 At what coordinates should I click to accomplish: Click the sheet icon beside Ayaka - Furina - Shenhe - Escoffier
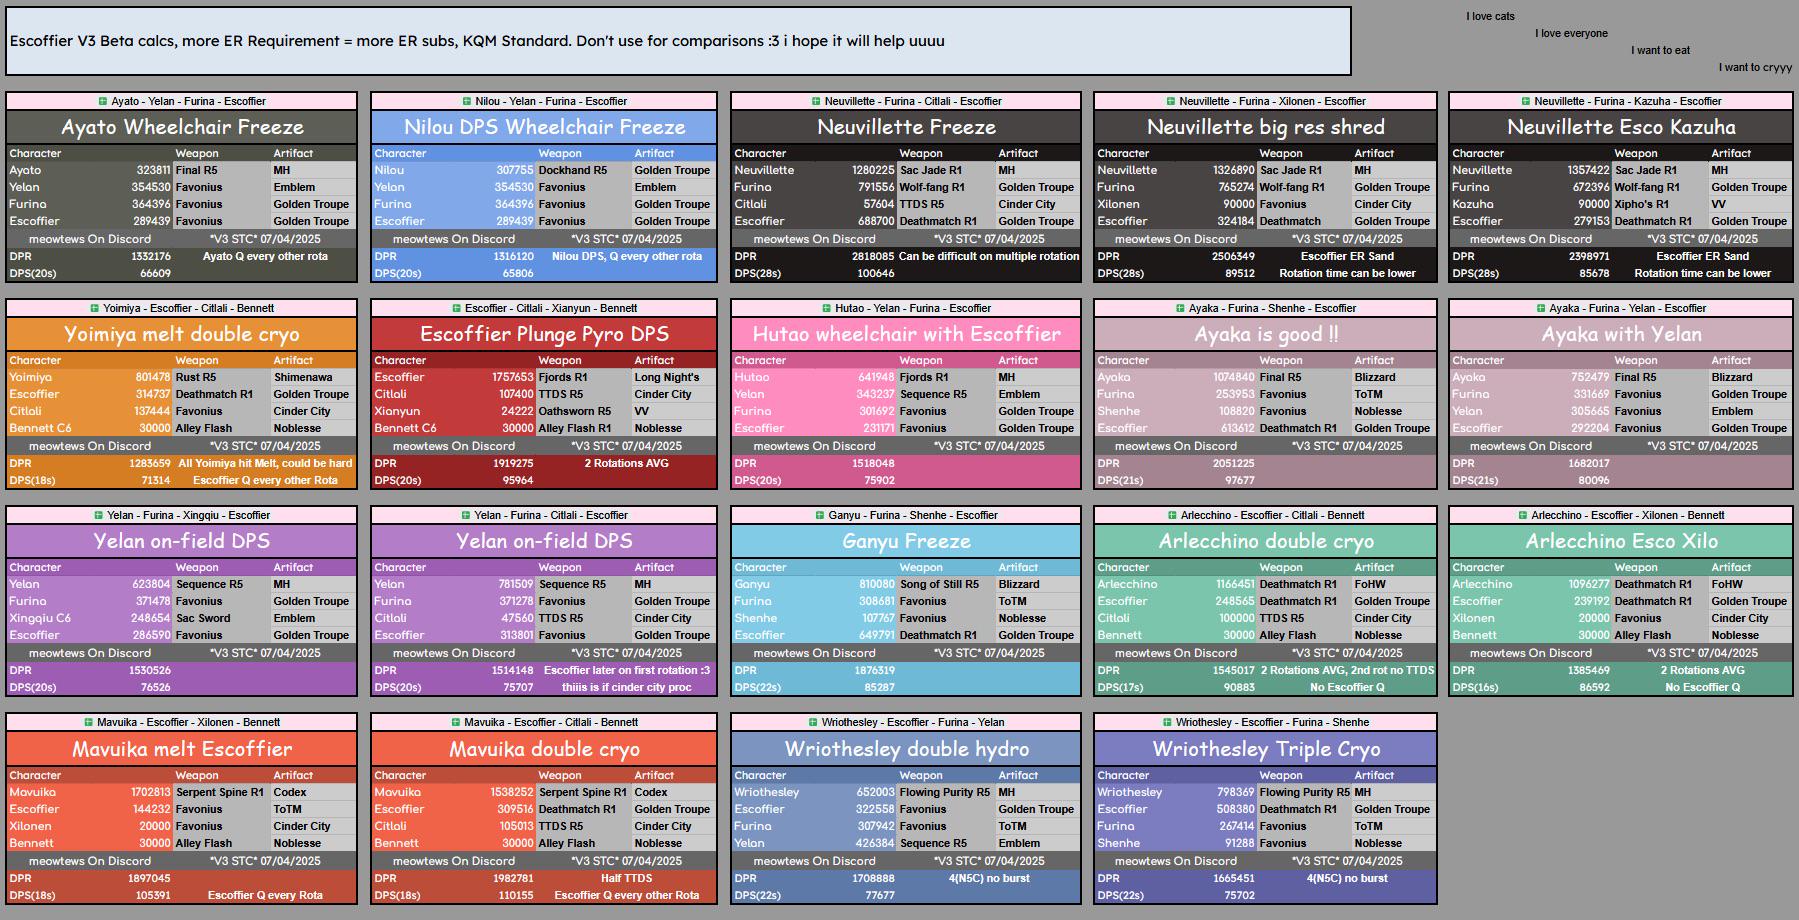click(x=1180, y=308)
